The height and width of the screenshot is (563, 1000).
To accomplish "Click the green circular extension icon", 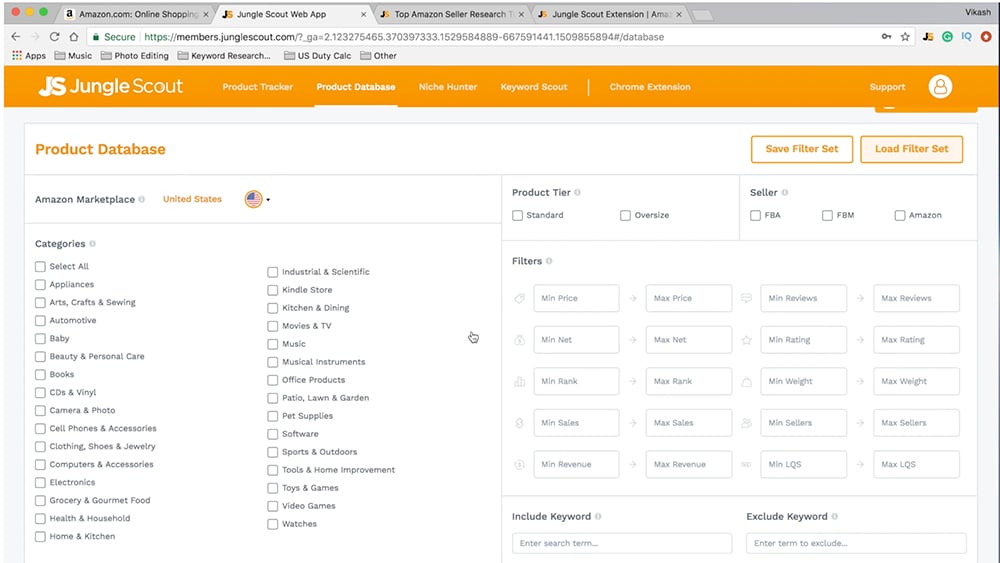I will (947, 37).
